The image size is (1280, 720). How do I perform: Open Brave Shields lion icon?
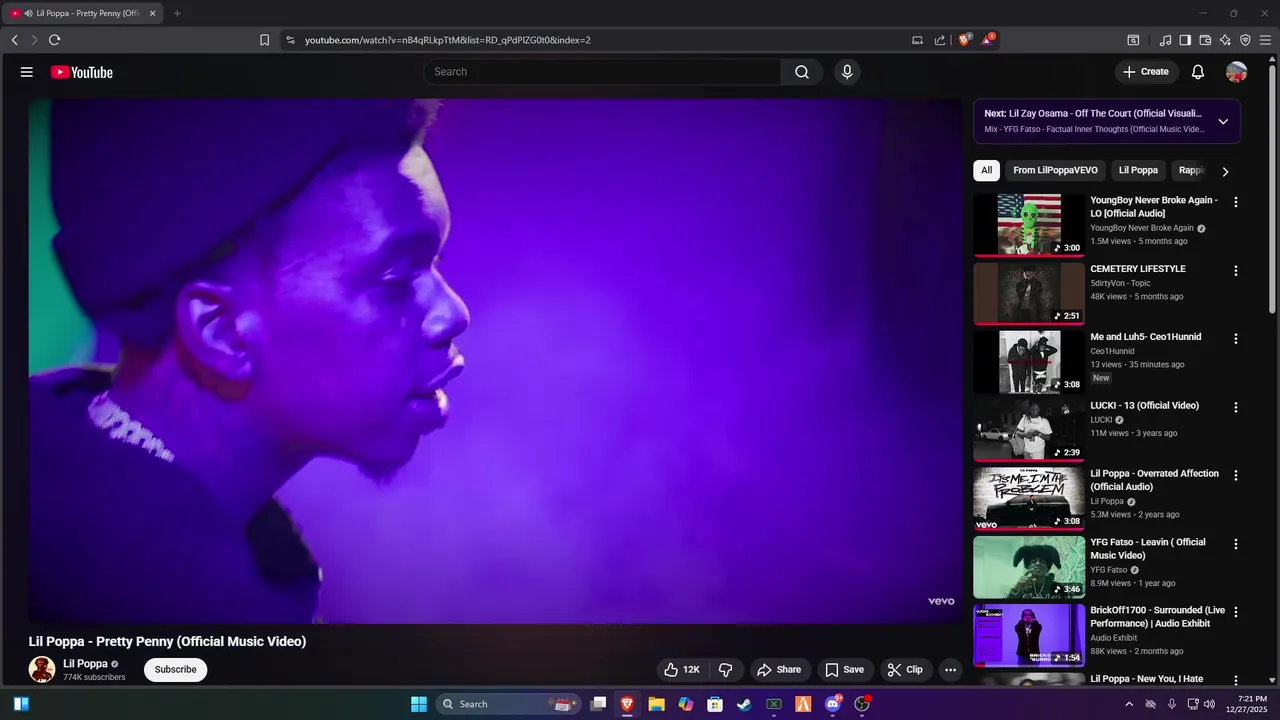tap(965, 40)
